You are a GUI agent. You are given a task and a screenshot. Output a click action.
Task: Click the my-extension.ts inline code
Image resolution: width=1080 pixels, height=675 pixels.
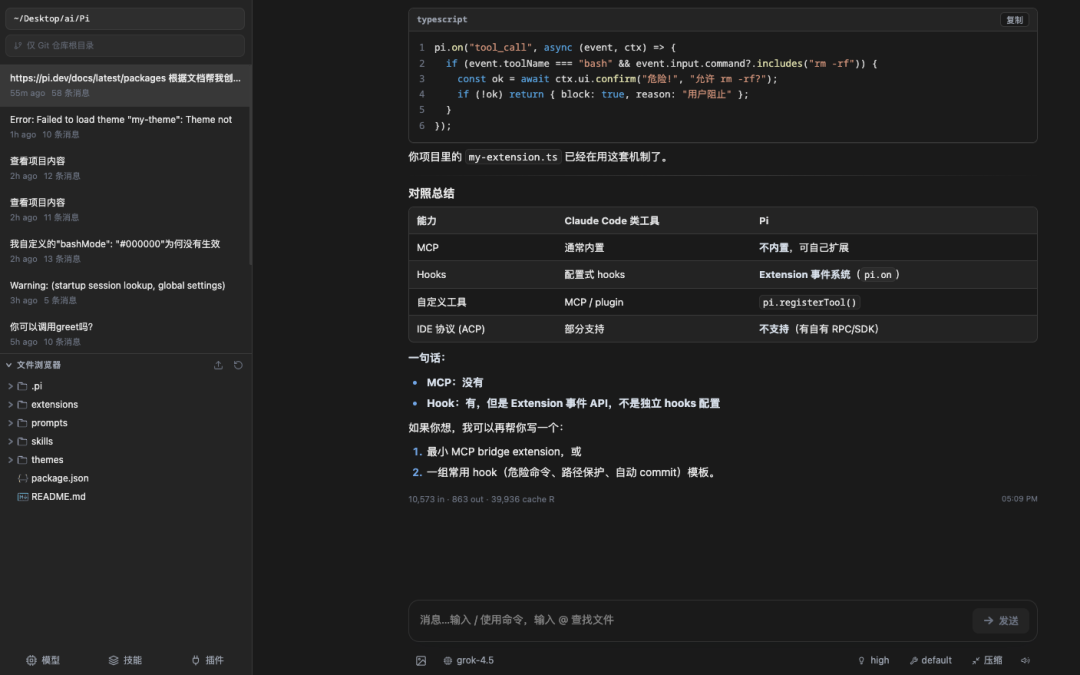(513, 157)
